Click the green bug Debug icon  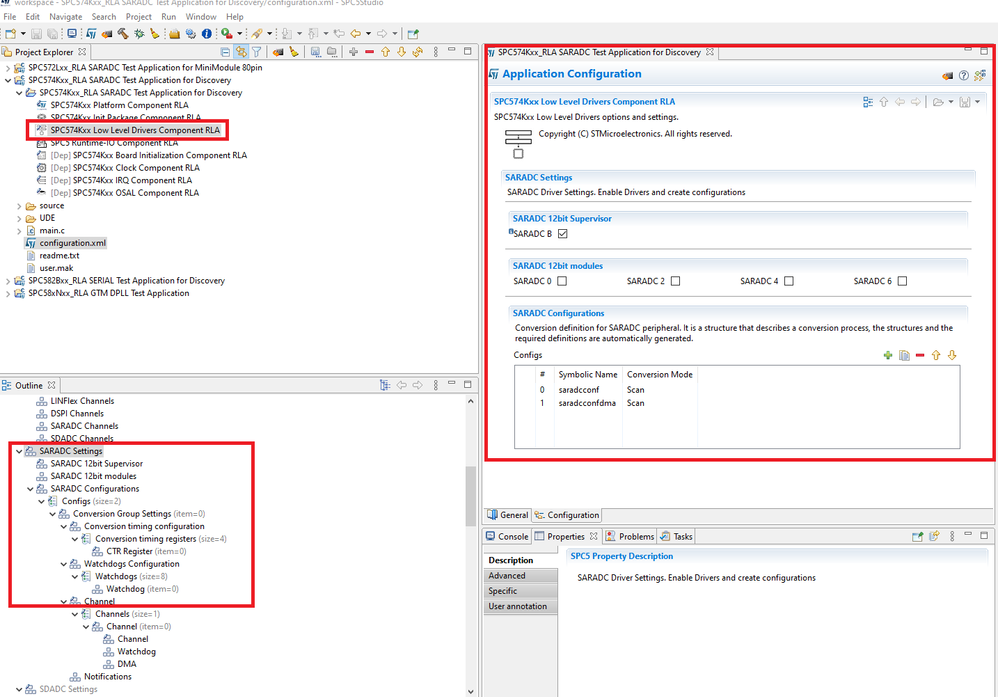pos(139,34)
